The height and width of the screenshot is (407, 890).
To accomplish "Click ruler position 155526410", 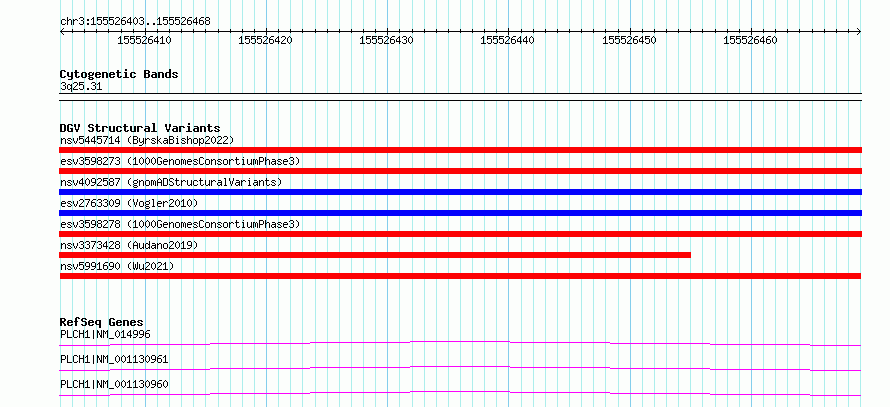I will (x=144, y=40).
